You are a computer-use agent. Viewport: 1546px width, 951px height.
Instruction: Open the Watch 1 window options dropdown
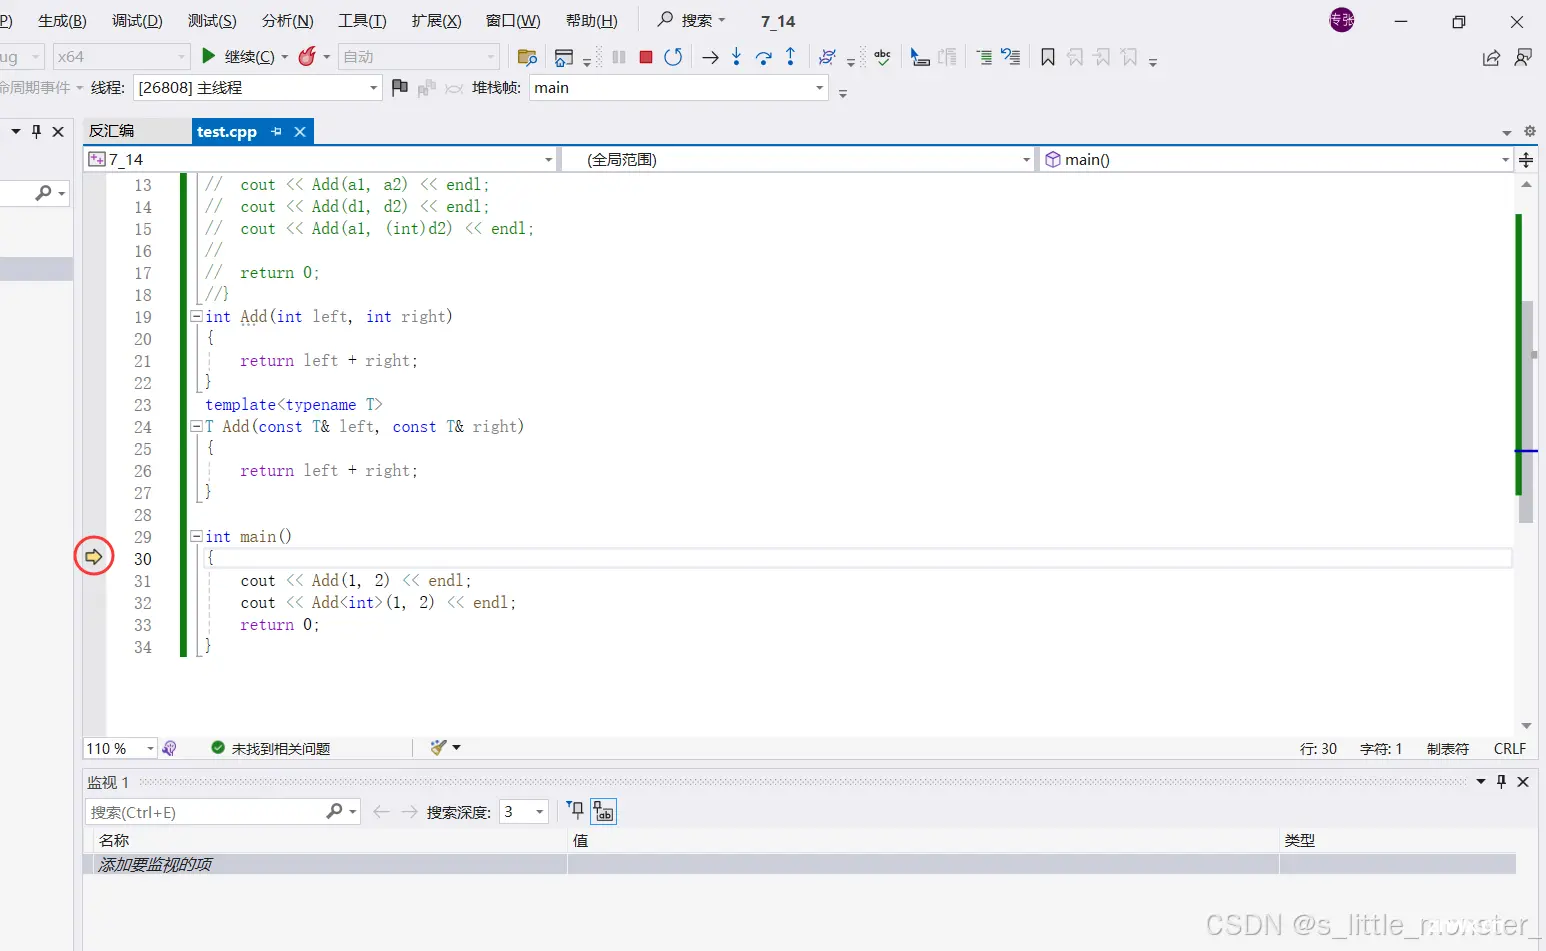coord(1481,782)
